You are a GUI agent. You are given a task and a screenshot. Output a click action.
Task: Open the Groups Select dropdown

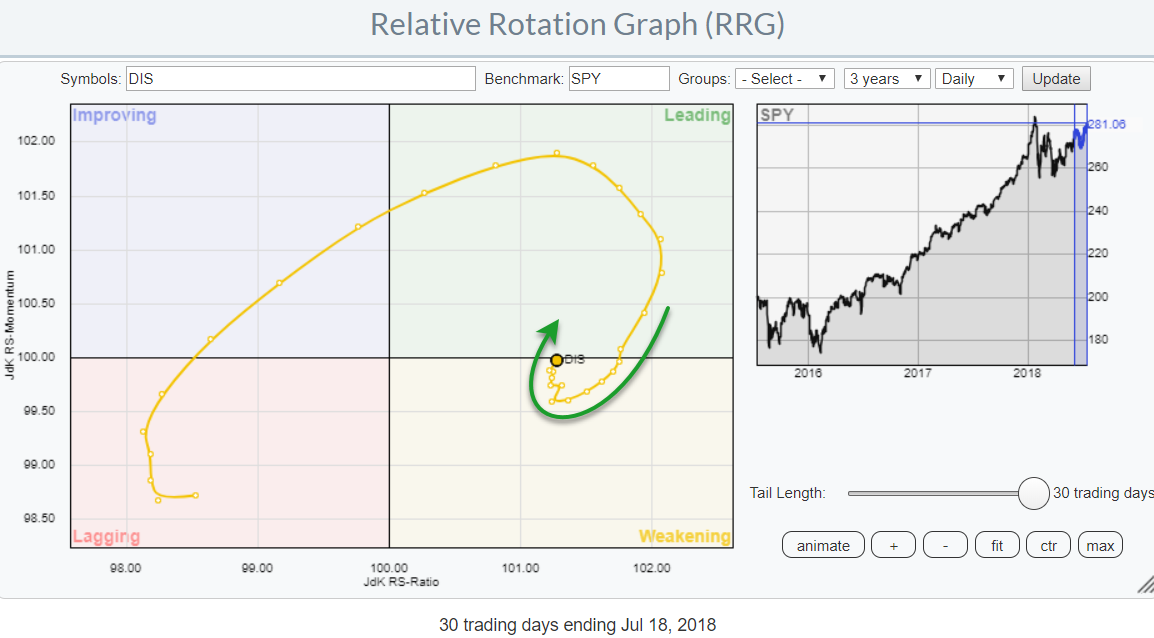click(785, 79)
